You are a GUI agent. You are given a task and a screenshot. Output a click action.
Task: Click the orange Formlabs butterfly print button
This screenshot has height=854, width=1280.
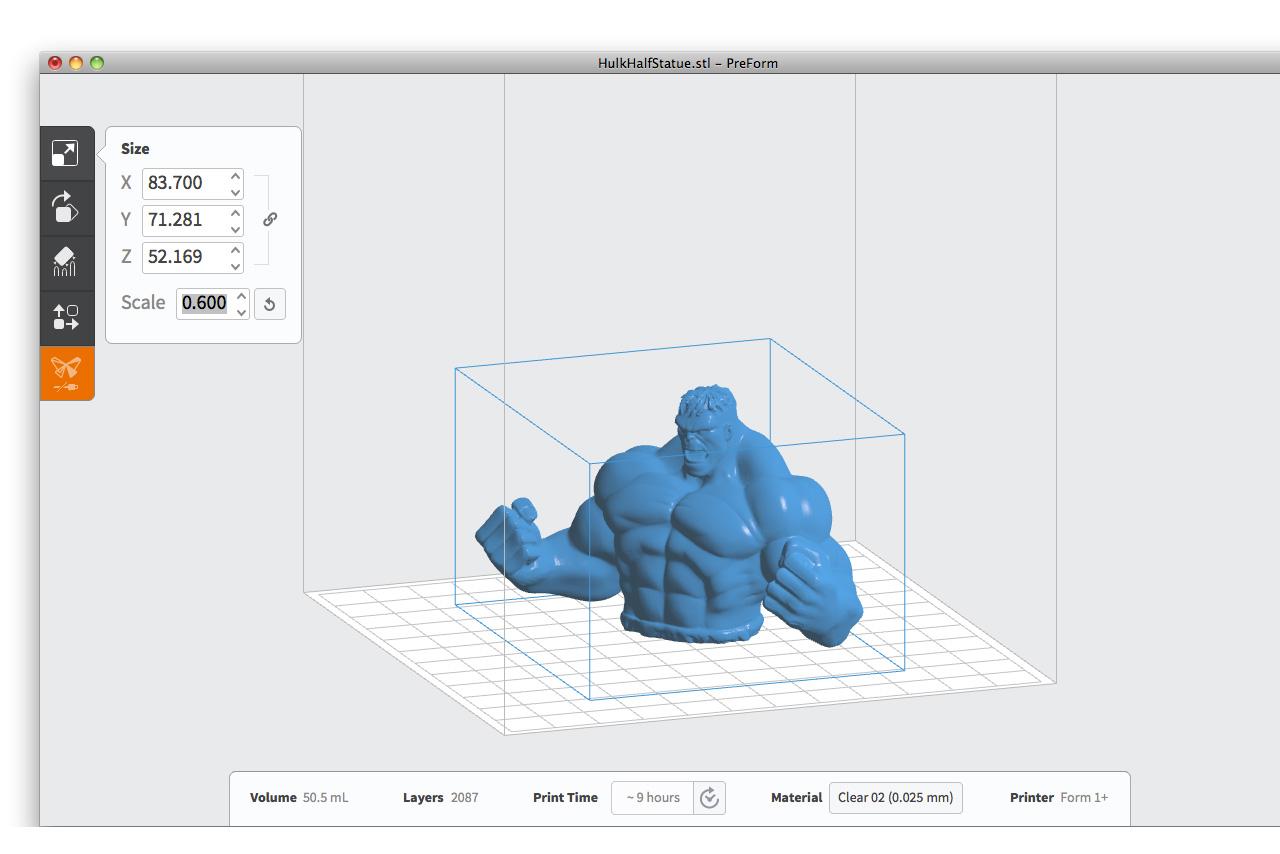[x=66, y=373]
